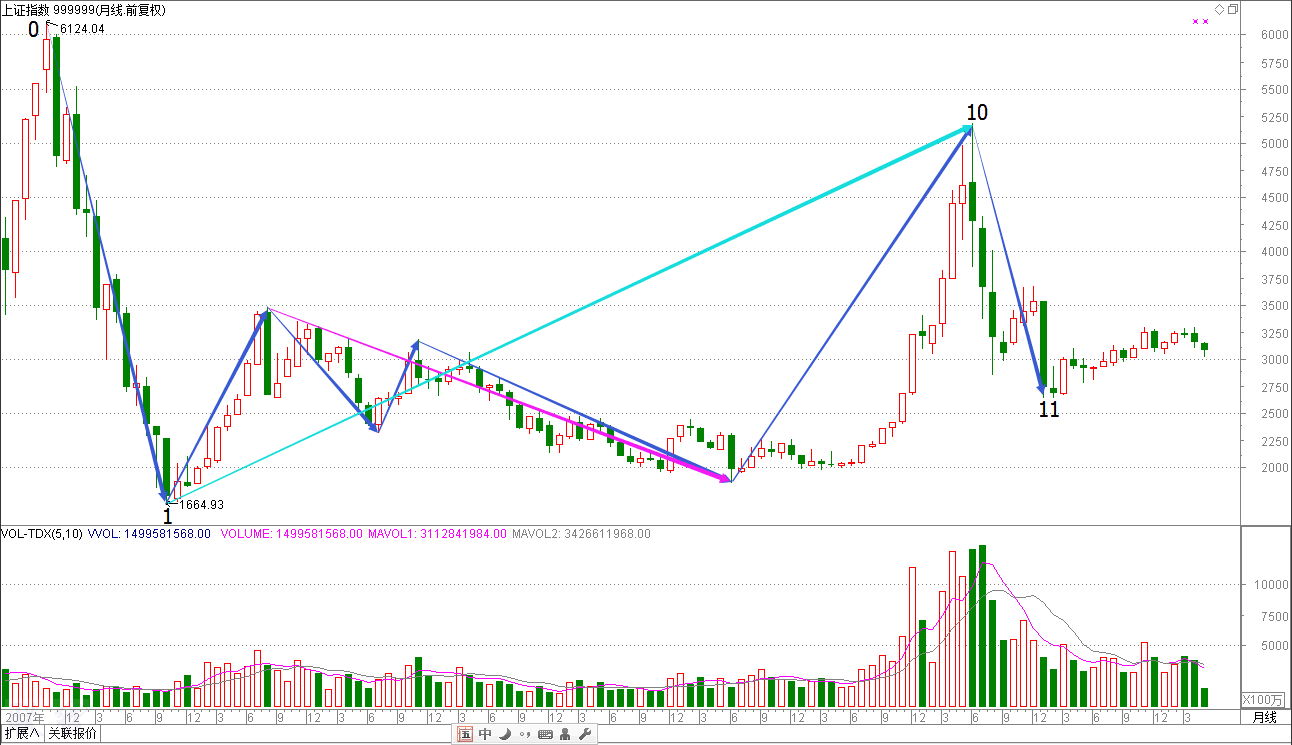Open the 关联报价 tab
This screenshot has height=745, width=1292.
coord(73,734)
